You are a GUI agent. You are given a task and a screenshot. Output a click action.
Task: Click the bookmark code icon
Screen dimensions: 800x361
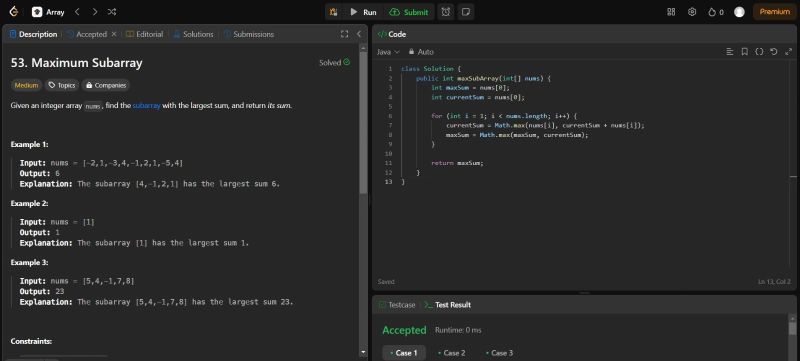point(744,51)
